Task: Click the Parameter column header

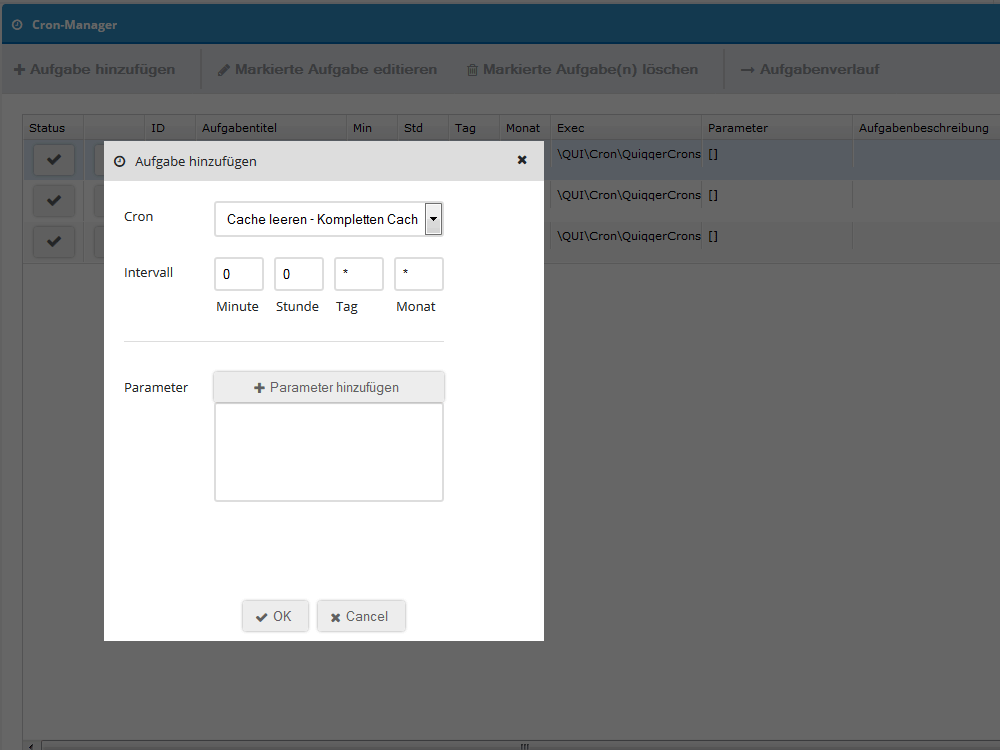Action: tap(777, 128)
